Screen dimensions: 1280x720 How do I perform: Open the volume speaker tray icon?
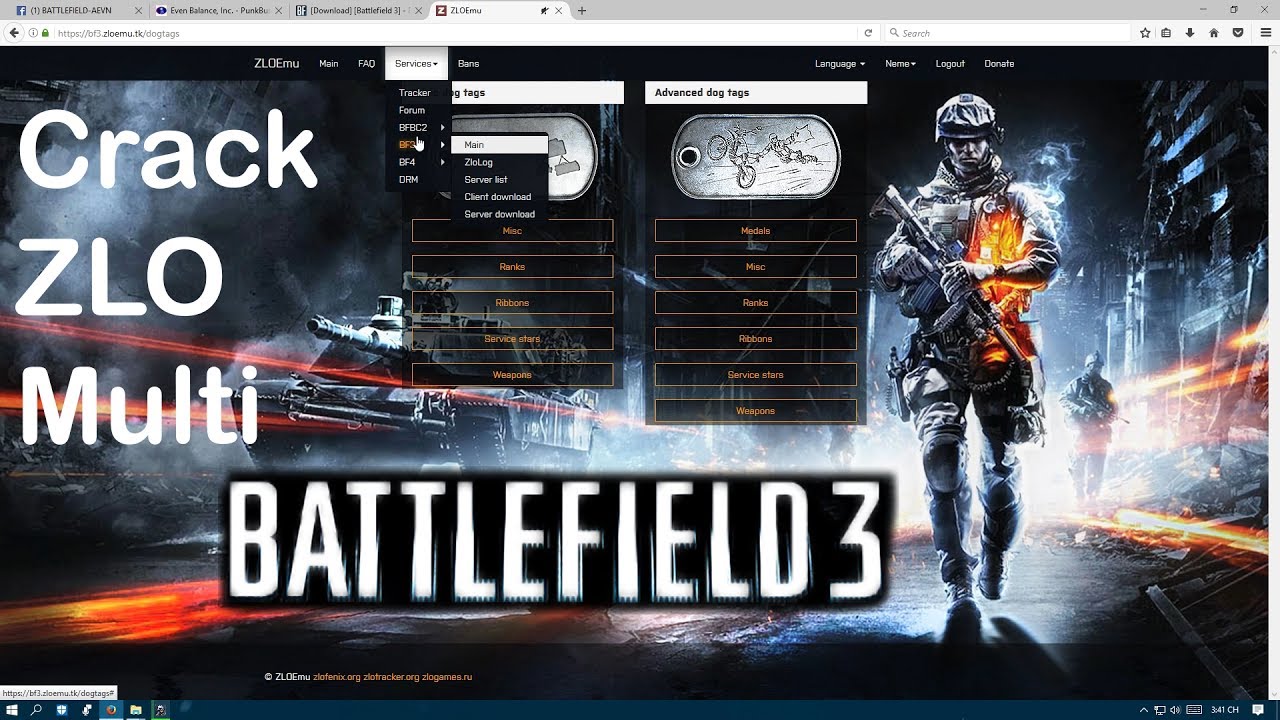coord(1175,710)
